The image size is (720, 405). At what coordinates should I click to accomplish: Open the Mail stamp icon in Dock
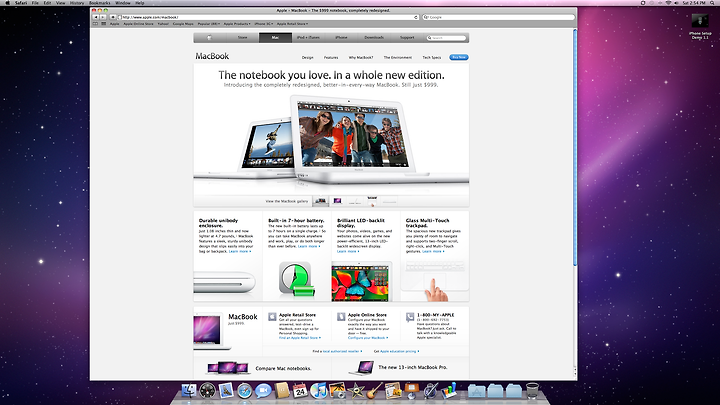tap(226, 391)
